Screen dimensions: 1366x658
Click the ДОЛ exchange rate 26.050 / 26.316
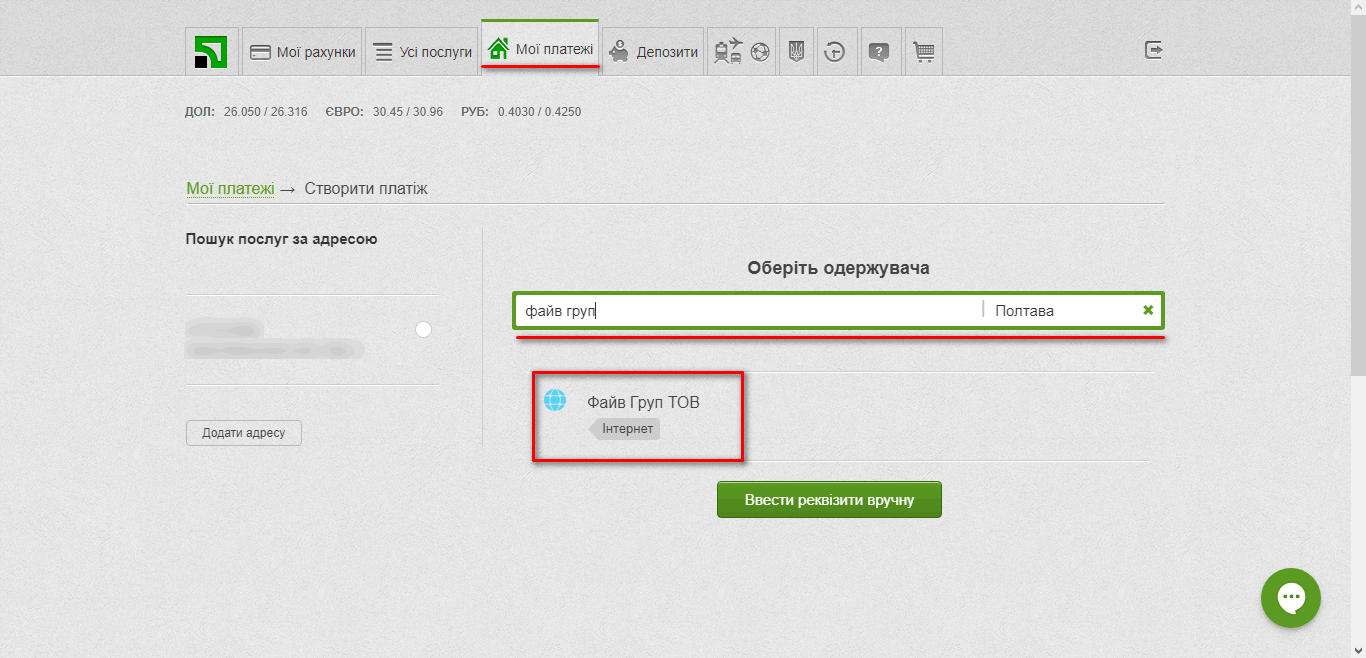[x=266, y=112]
